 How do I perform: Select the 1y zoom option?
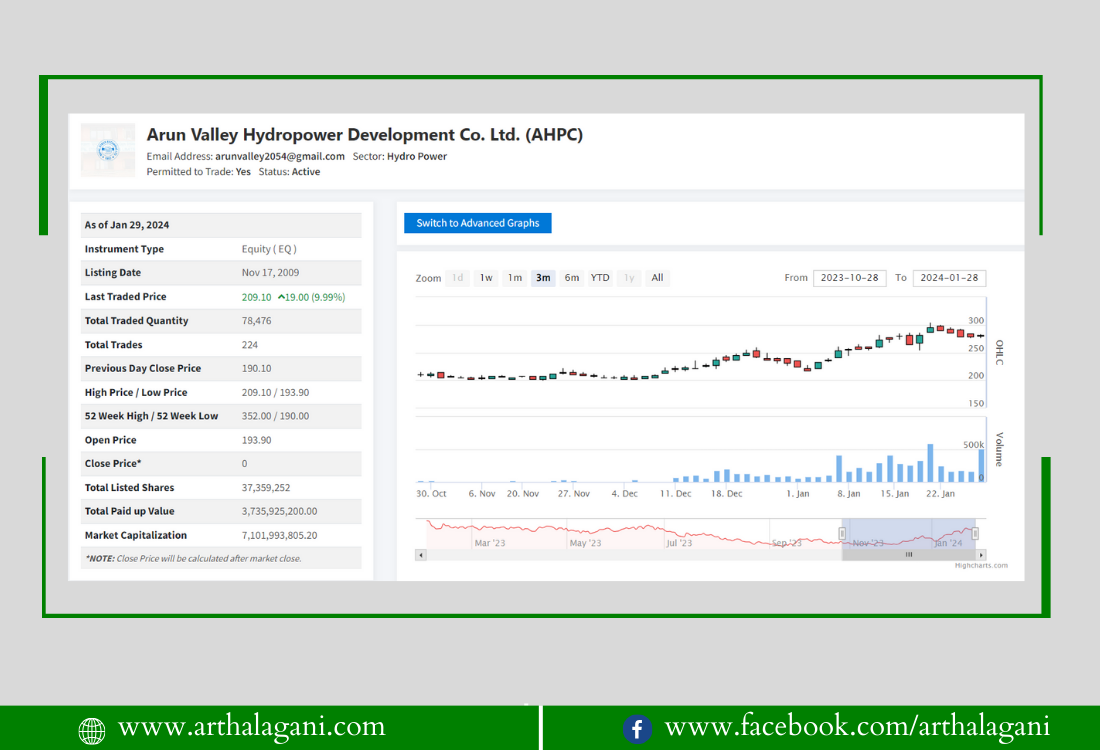point(629,278)
